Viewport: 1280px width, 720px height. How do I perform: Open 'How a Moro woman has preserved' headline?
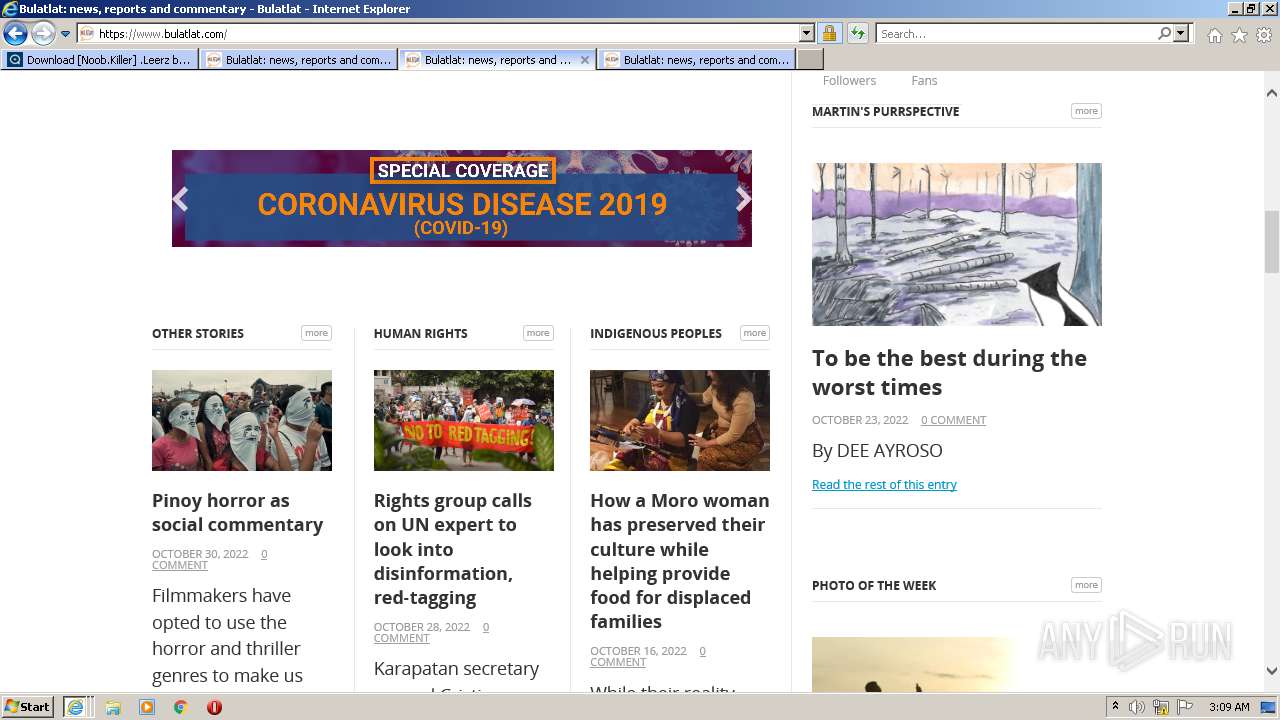point(680,561)
